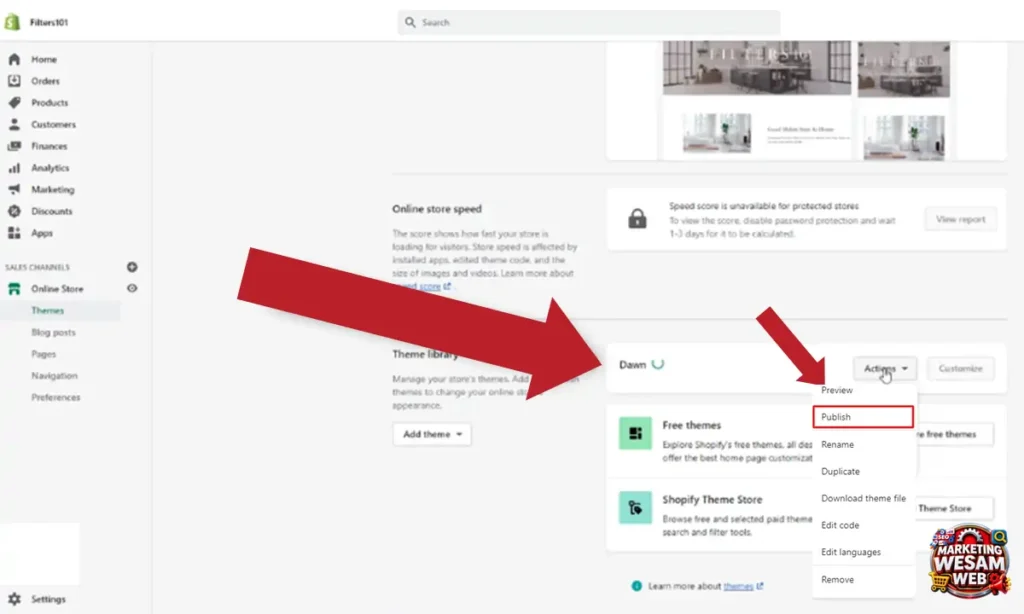Click the Apps grid icon
The height and width of the screenshot is (614, 1024).
tap(14, 233)
